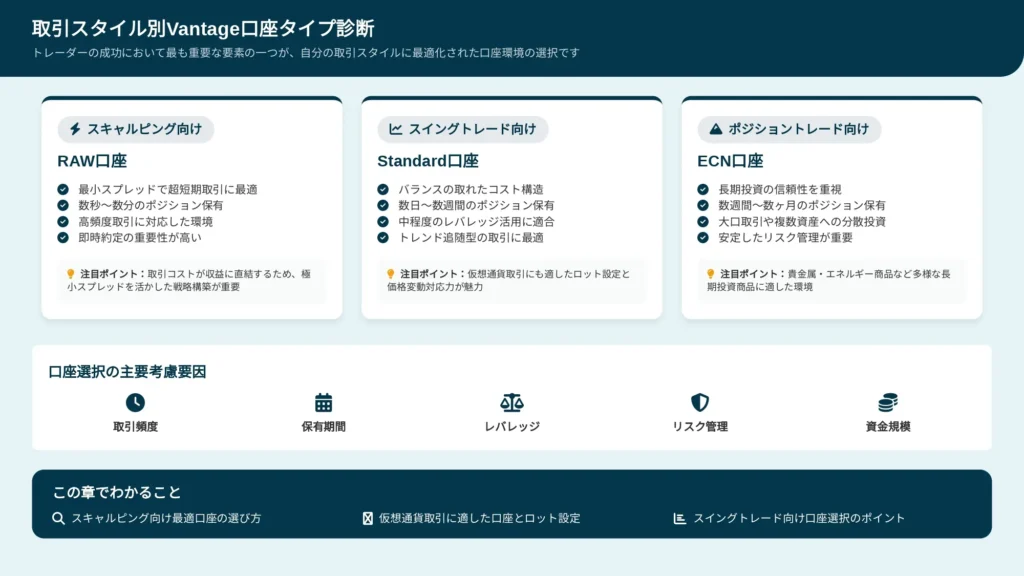Click the check icon beside 高頻度取引に対応した環境
Screen dimensions: 1024x576
click(63, 221)
